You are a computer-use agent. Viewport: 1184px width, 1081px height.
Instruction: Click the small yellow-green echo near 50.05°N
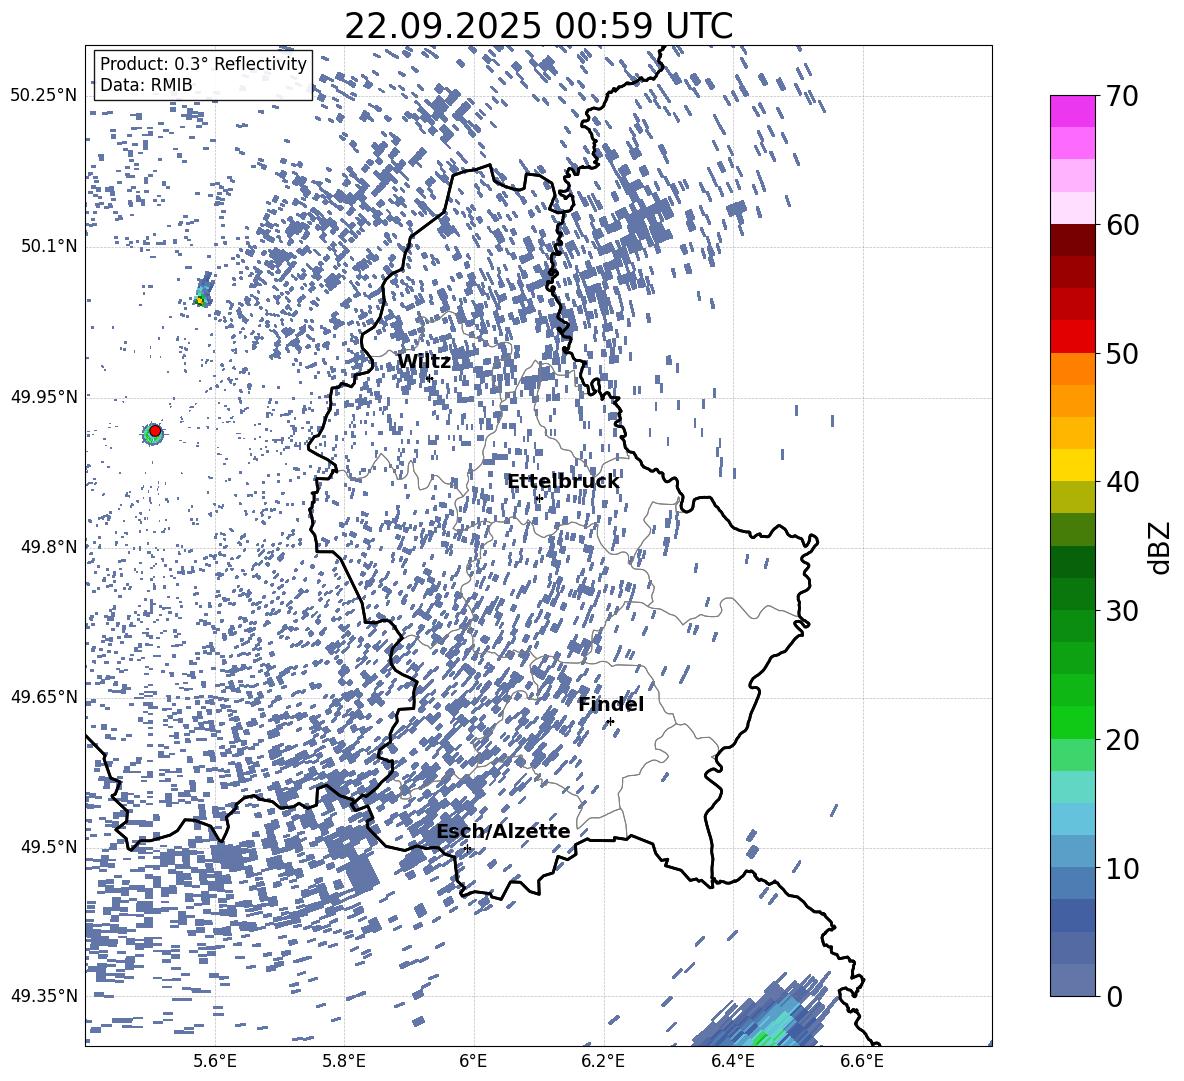200,300
